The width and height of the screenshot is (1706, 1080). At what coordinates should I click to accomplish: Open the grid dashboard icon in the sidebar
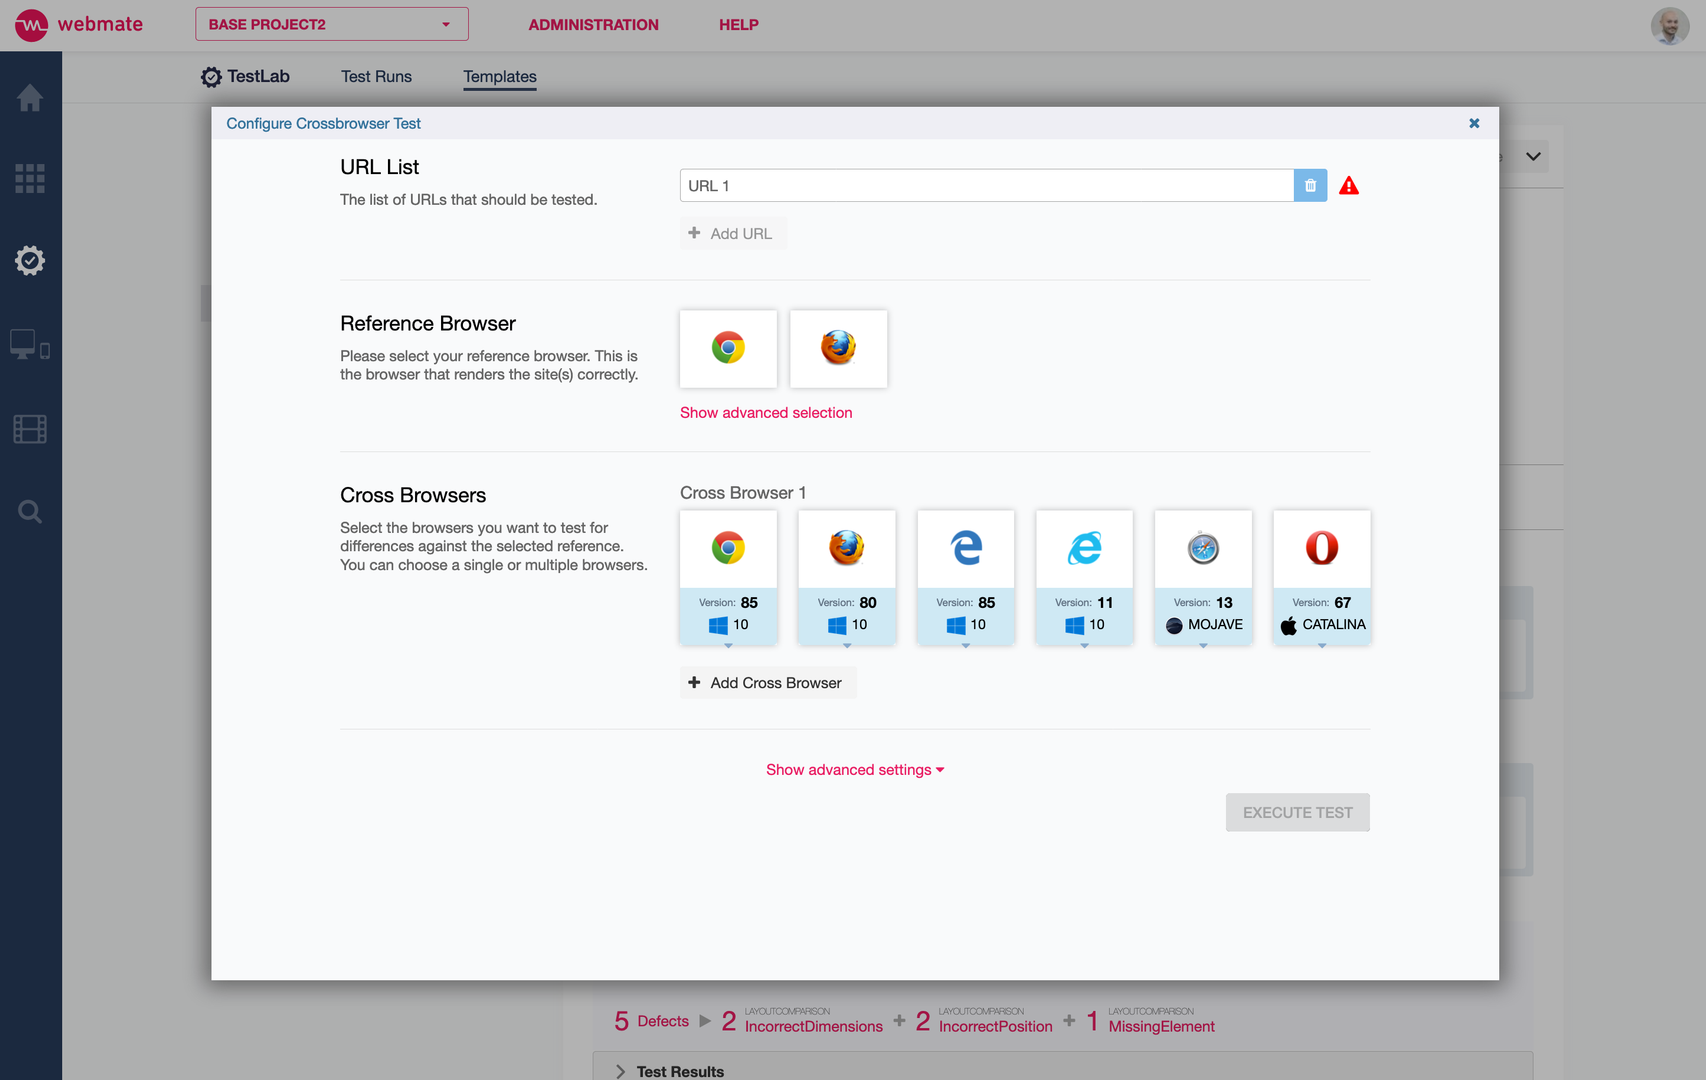point(30,178)
